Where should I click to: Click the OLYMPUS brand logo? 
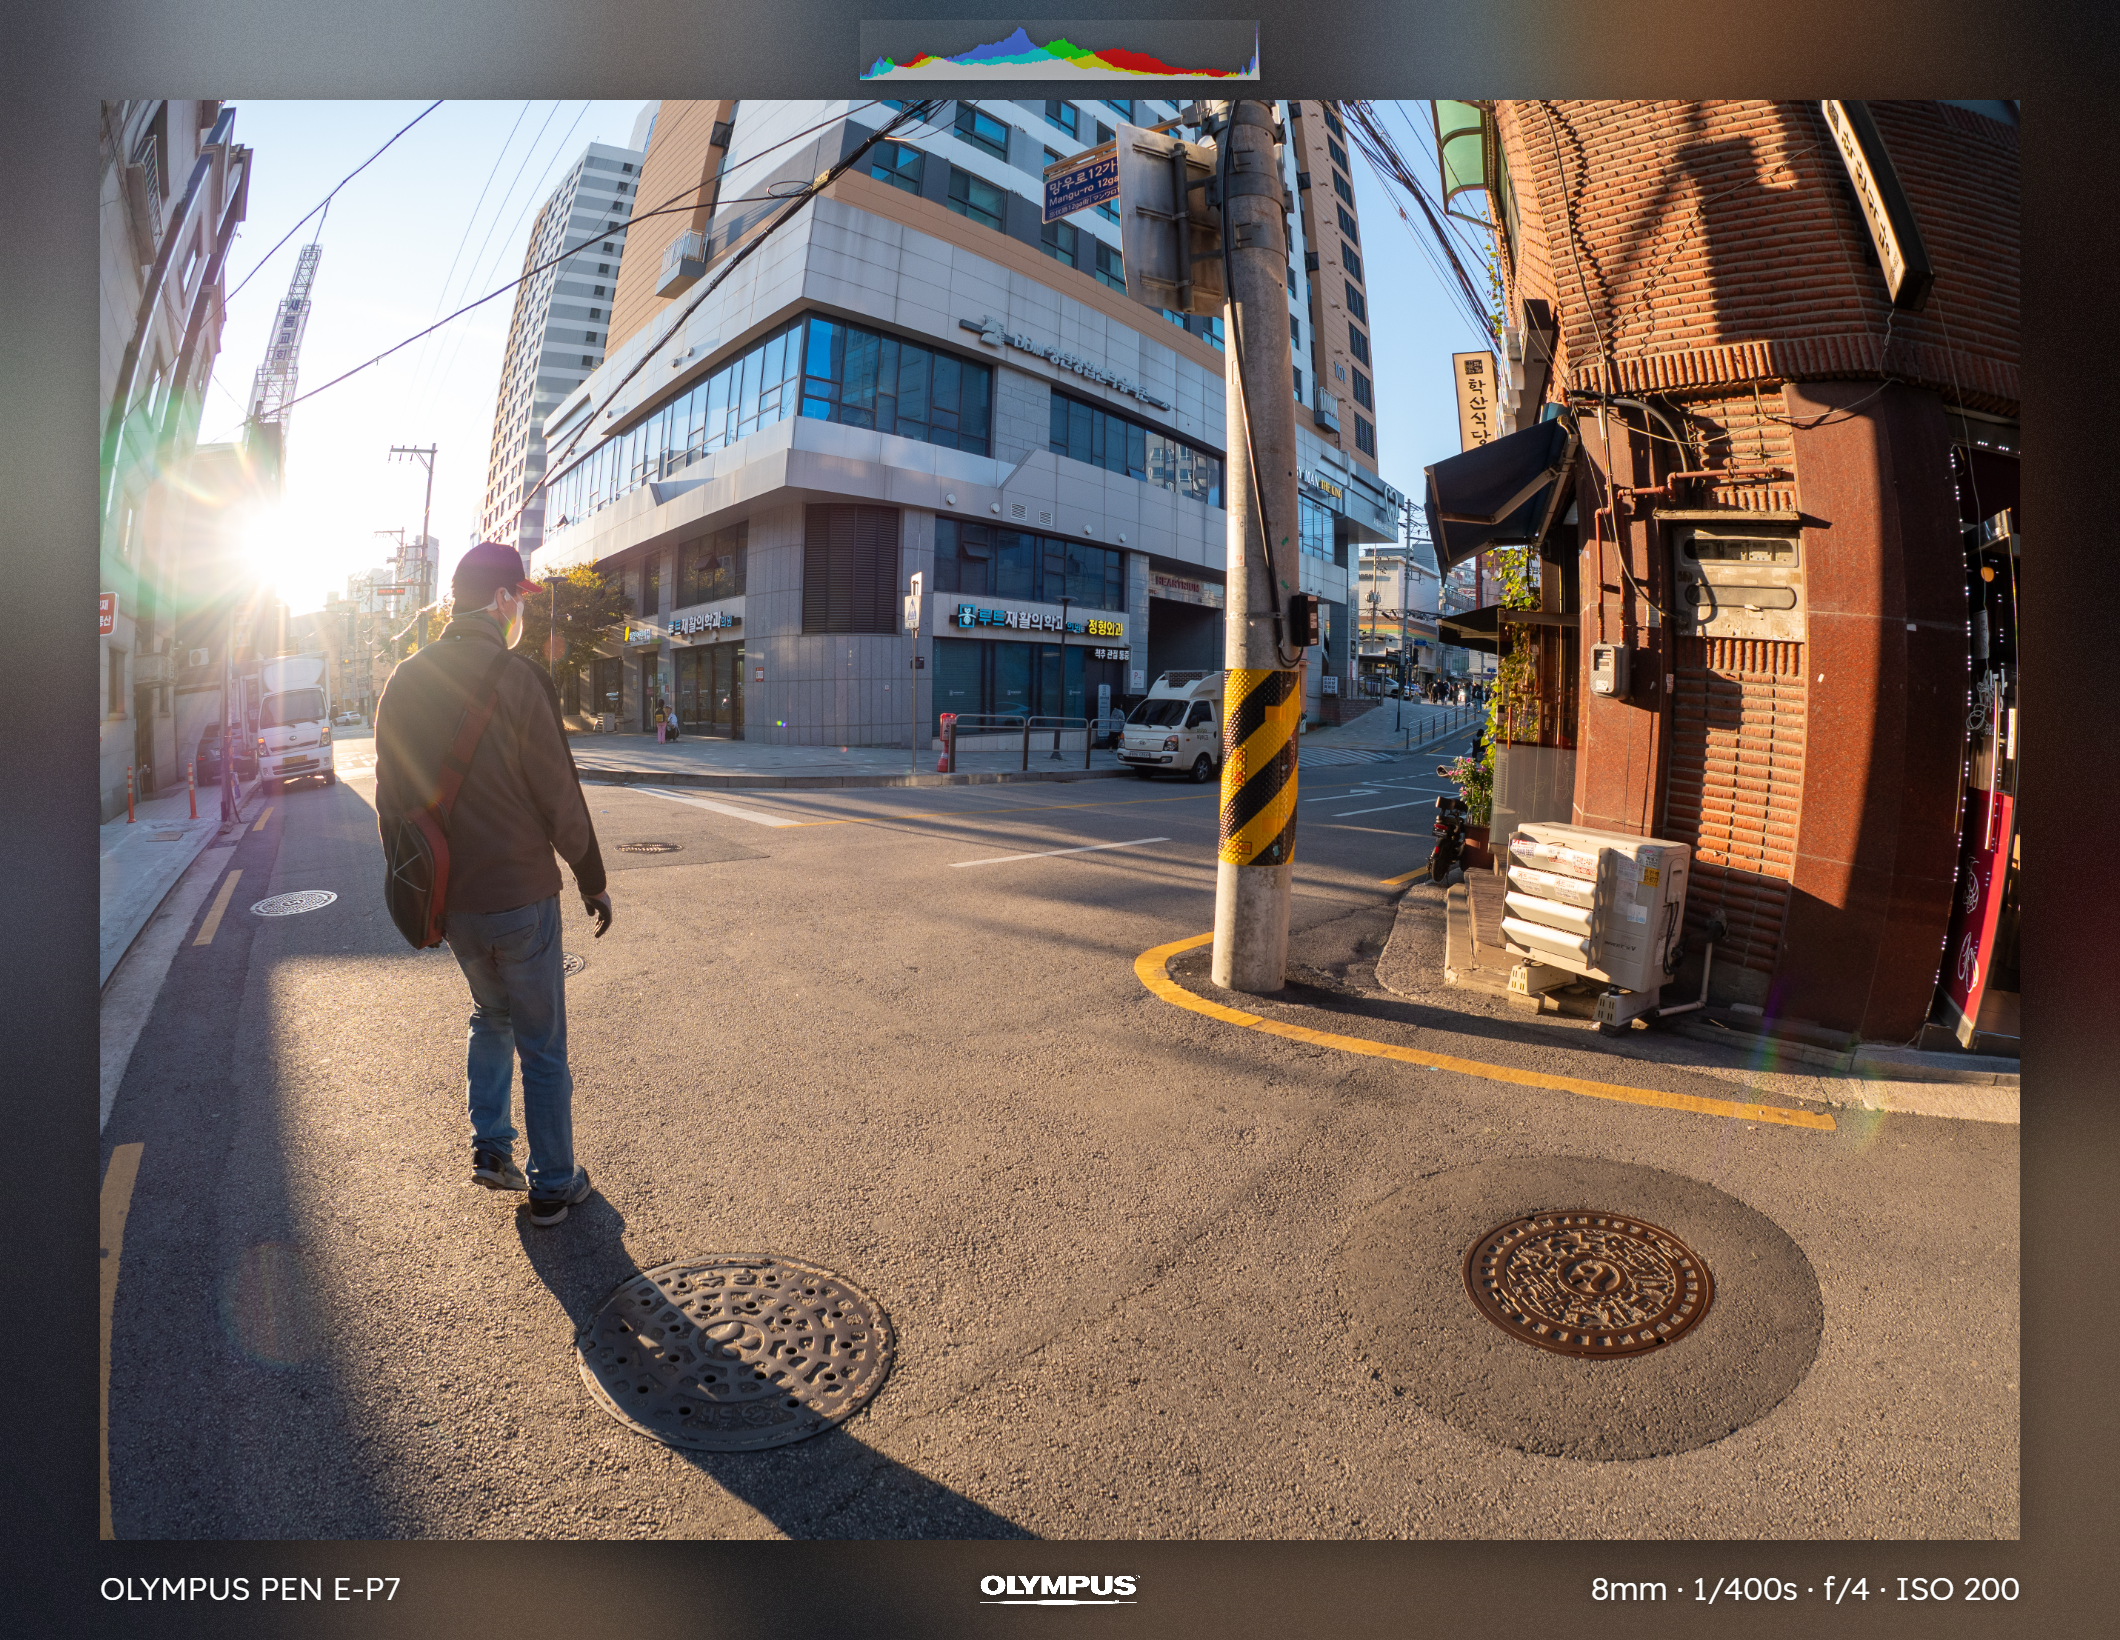pos(1059,1588)
